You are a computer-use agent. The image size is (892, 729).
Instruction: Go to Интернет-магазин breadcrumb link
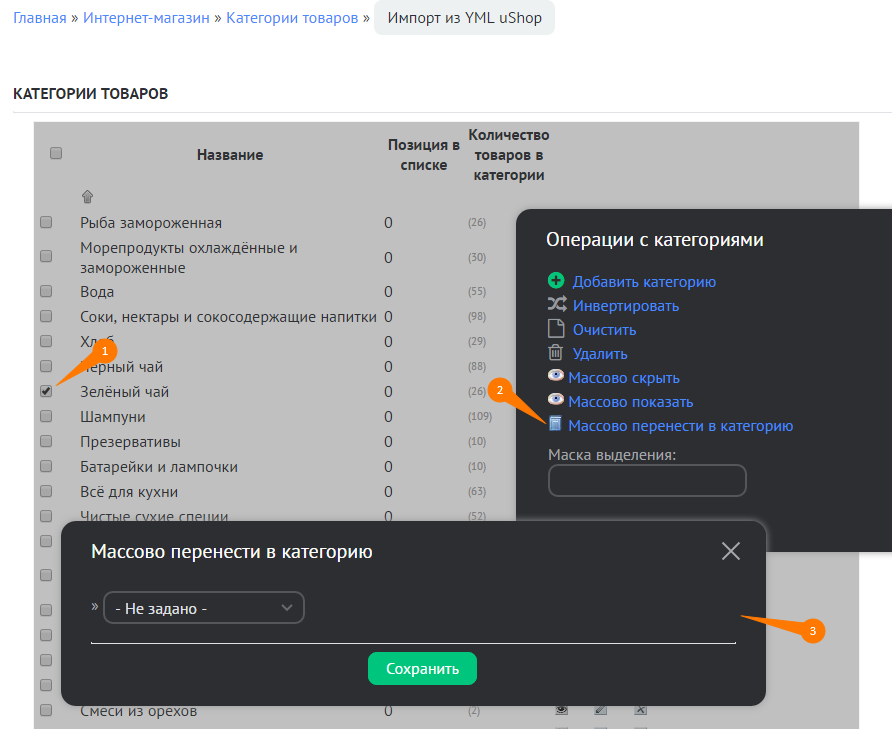(146, 18)
